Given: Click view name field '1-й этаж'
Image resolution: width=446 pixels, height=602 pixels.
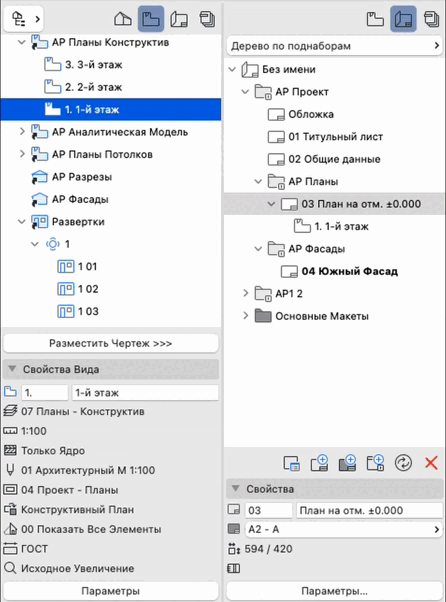Looking at the screenshot, I should click(x=145, y=392).
